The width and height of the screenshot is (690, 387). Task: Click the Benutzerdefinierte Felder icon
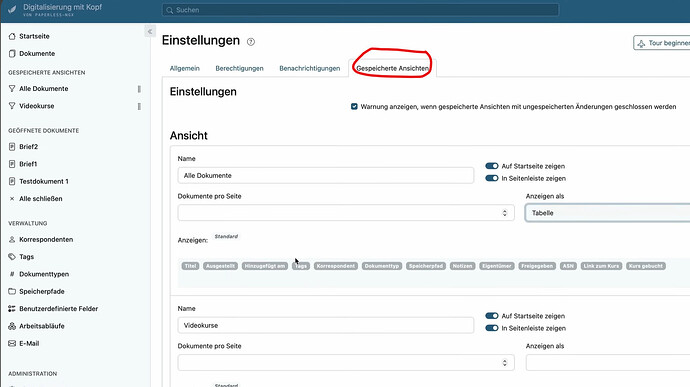click(x=12, y=309)
